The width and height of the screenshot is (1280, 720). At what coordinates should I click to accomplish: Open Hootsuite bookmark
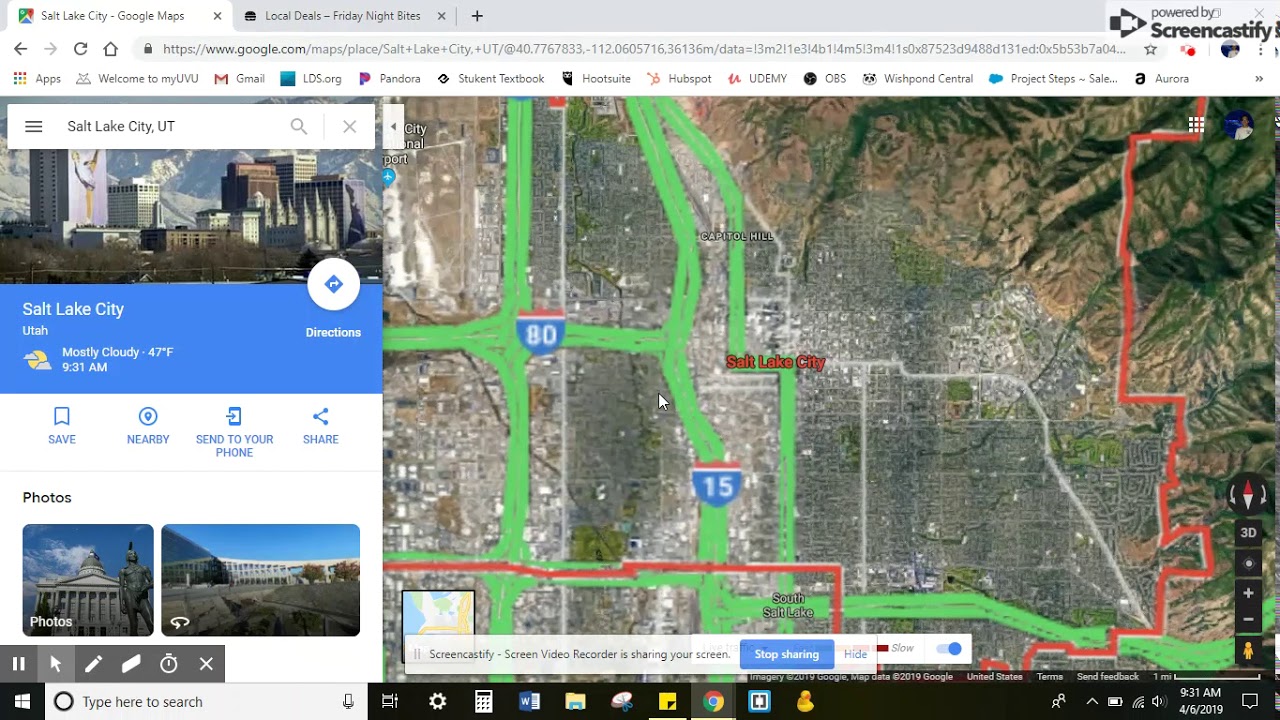[596, 79]
